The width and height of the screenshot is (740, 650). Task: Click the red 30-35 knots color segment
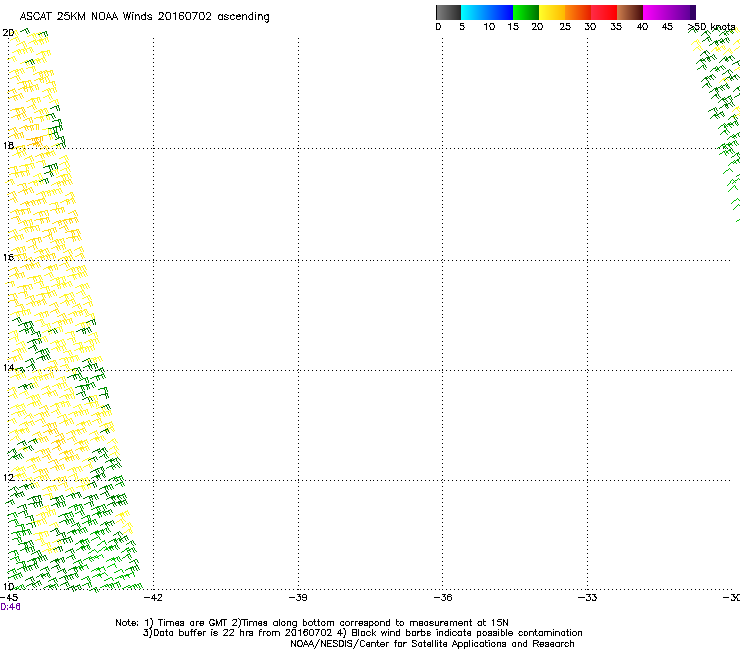pos(604,12)
